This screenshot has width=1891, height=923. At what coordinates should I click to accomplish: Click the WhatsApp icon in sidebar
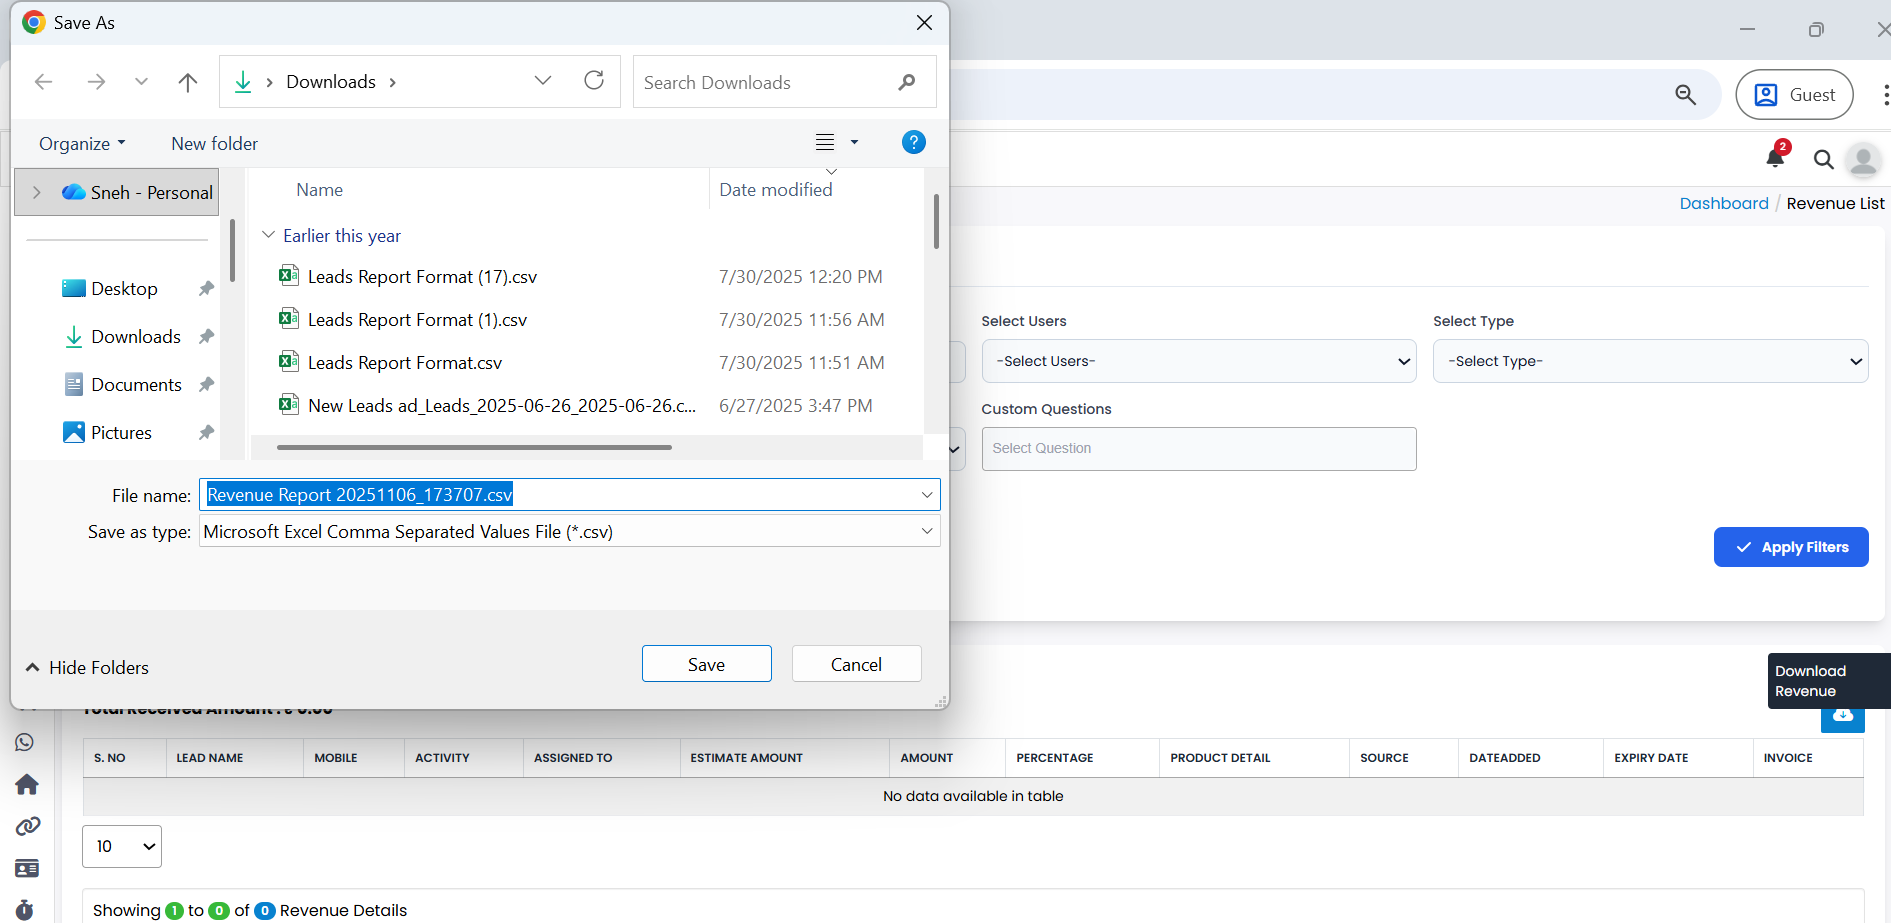tap(25, 742)
